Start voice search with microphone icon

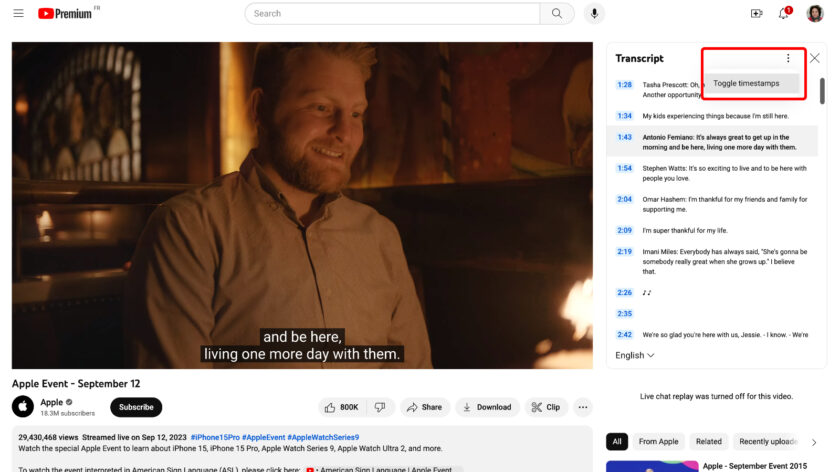[x=594, y=13]
